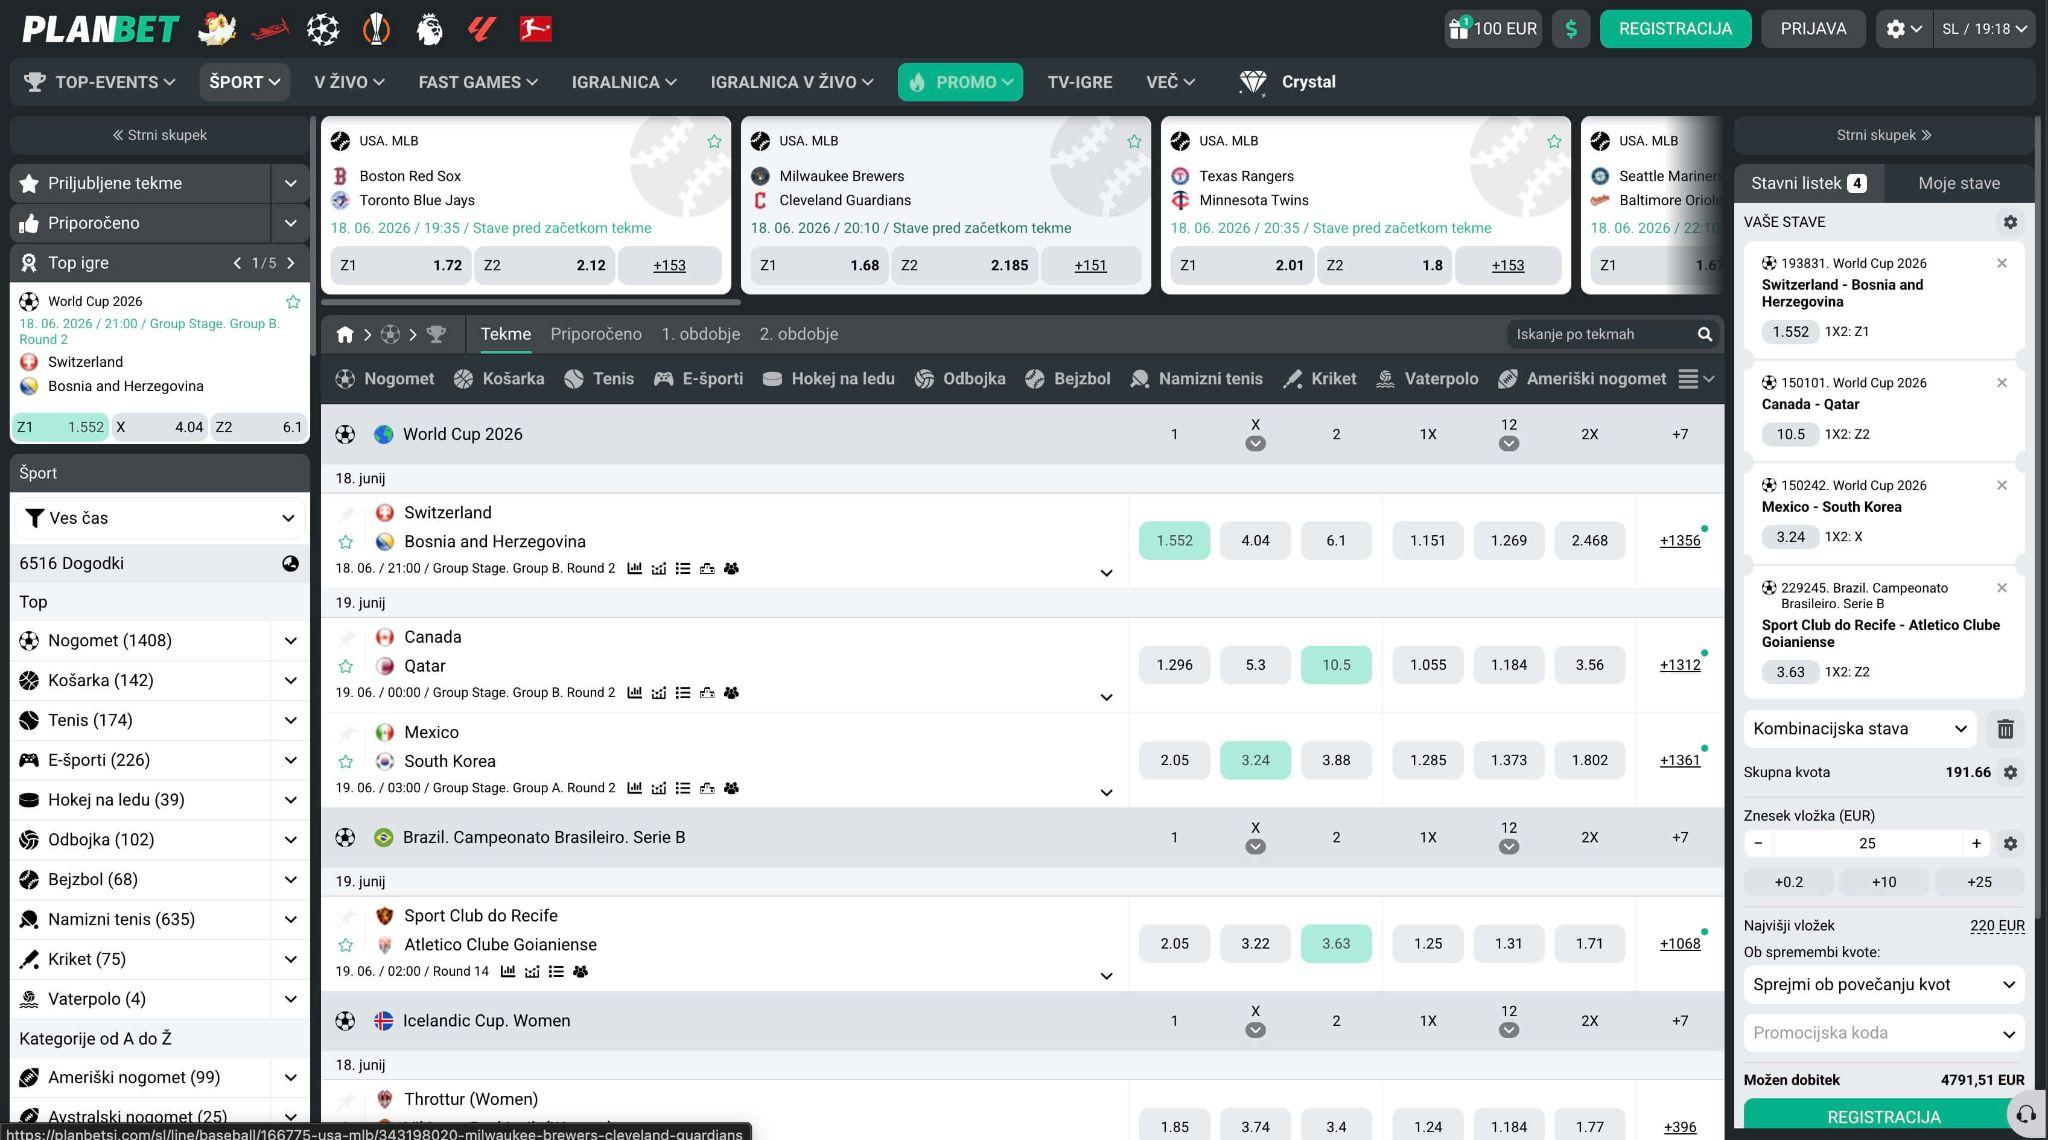Favorite World Cup 2026 Top igre star

(293, 301)
